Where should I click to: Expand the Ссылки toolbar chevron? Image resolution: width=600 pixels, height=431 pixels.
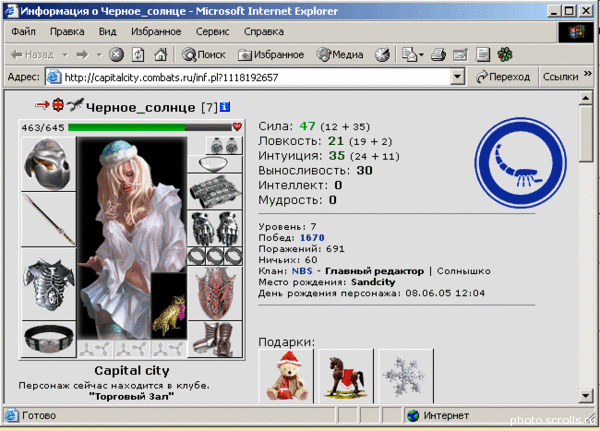point(587,73)
